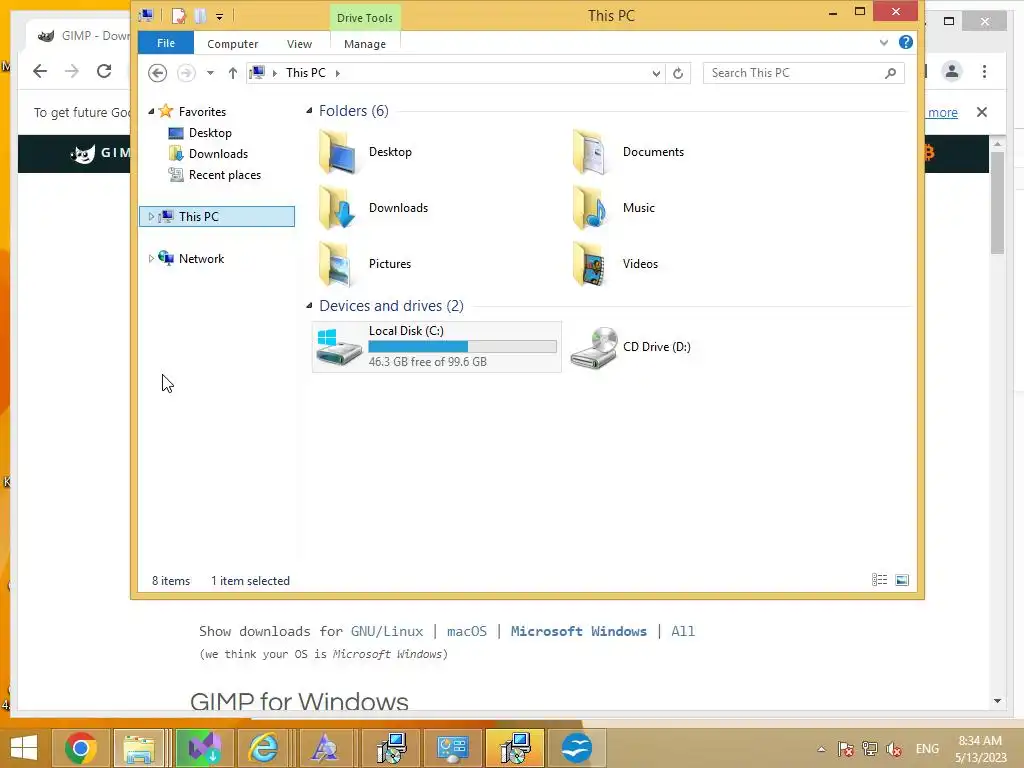Select Downloads under Favorites

pyautogui.click(x=218, y=153)
